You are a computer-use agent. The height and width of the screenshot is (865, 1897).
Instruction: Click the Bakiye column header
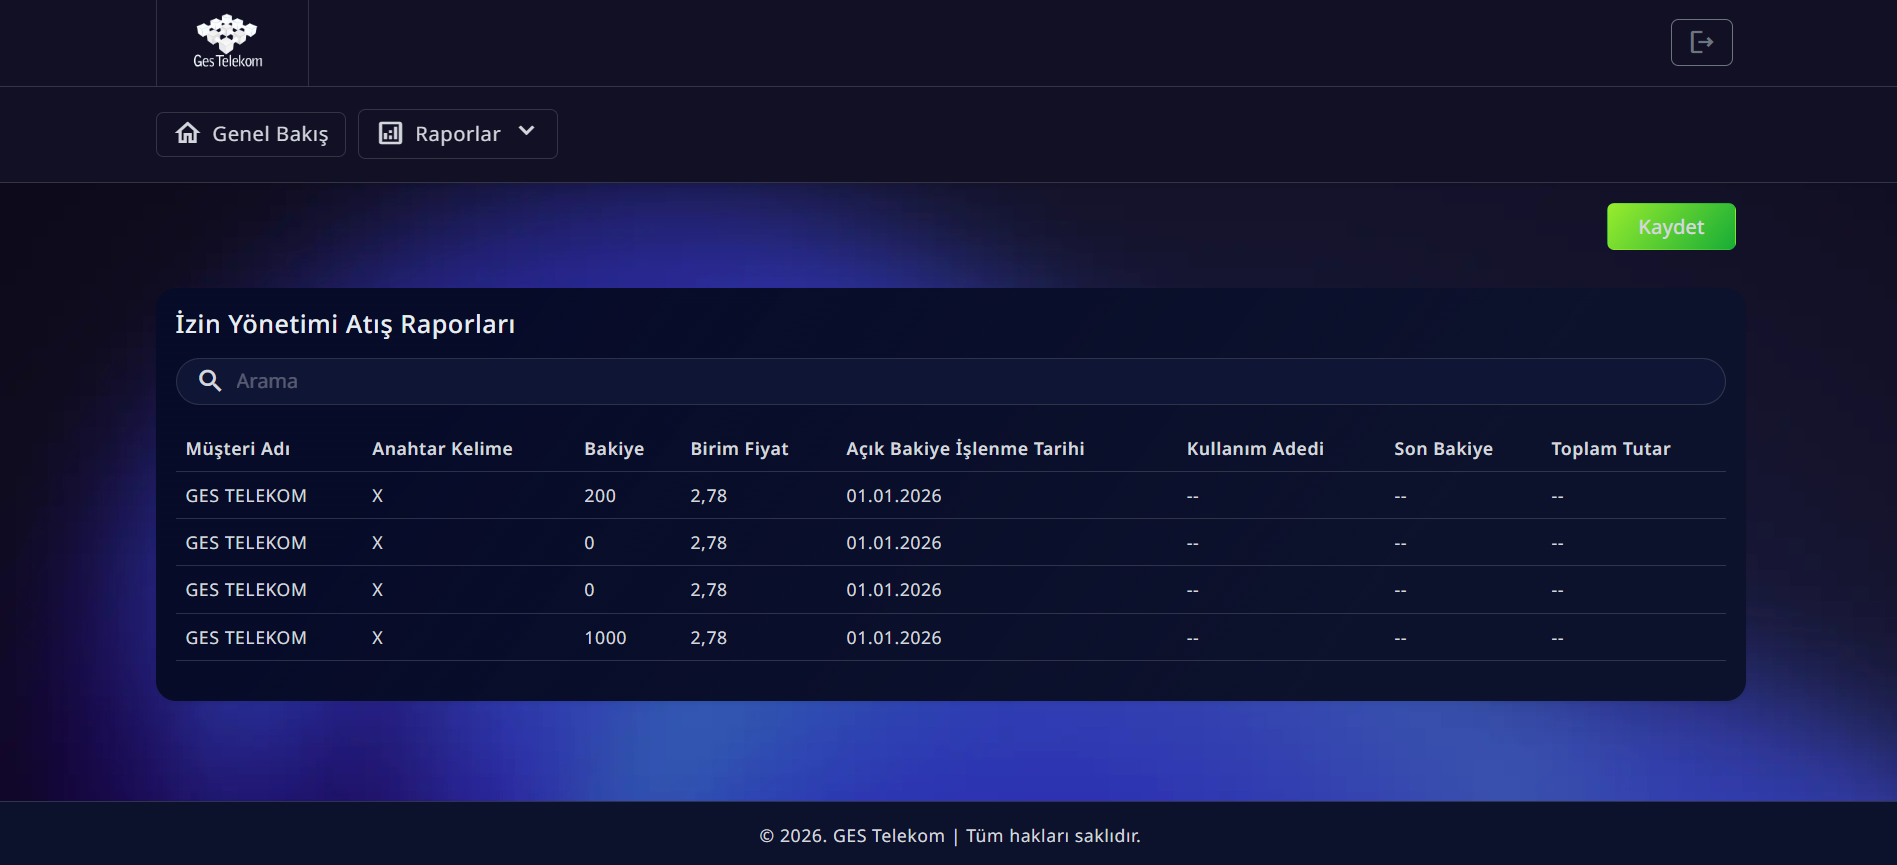(x=614, y=449)
